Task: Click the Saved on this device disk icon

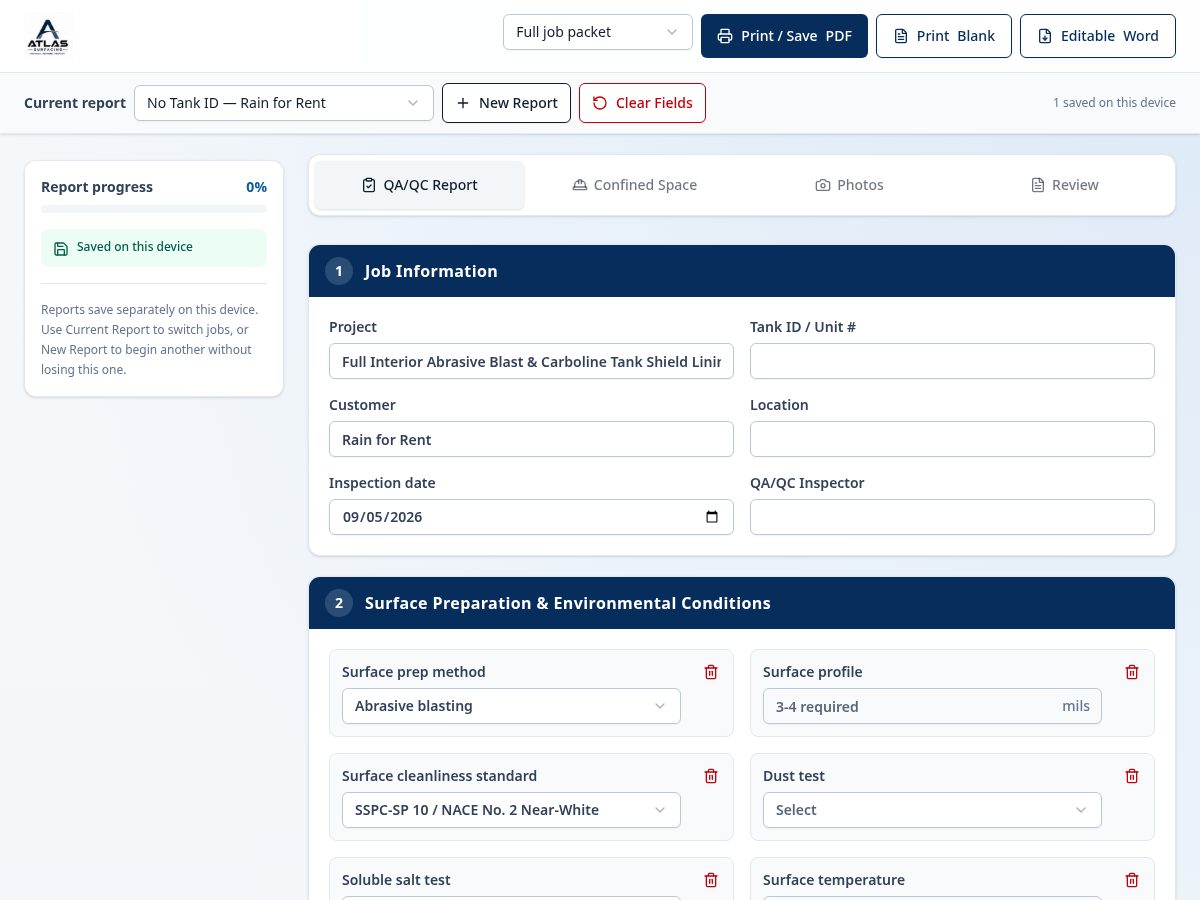Action: [x=61, y=248]
